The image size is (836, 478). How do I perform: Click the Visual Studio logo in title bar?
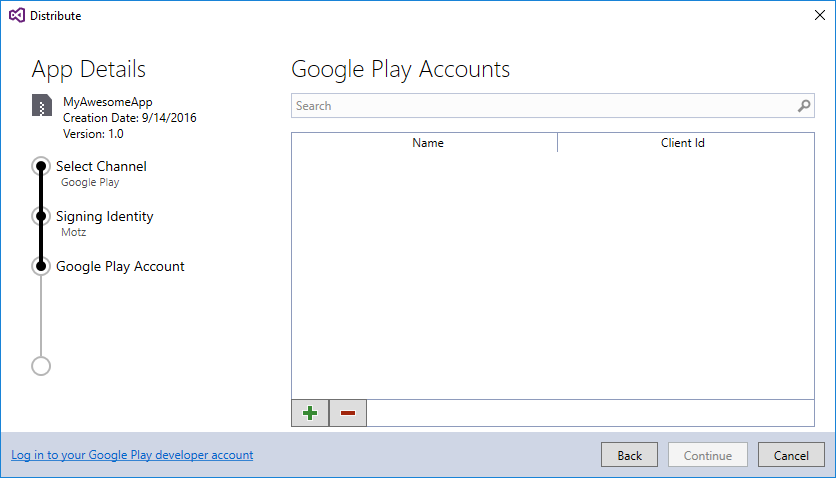pos(17,15)
